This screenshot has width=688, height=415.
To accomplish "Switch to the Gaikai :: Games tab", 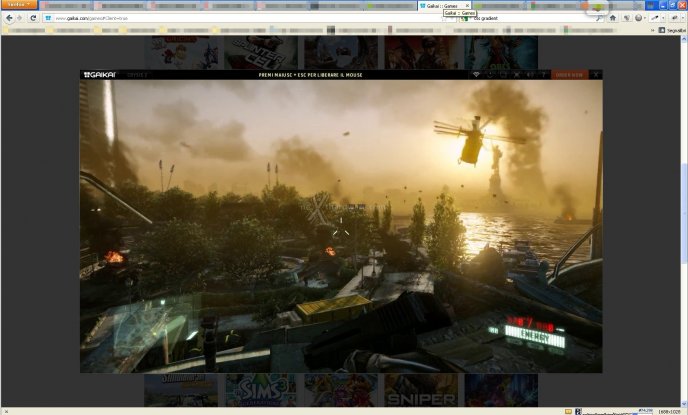I will point(442,6).
